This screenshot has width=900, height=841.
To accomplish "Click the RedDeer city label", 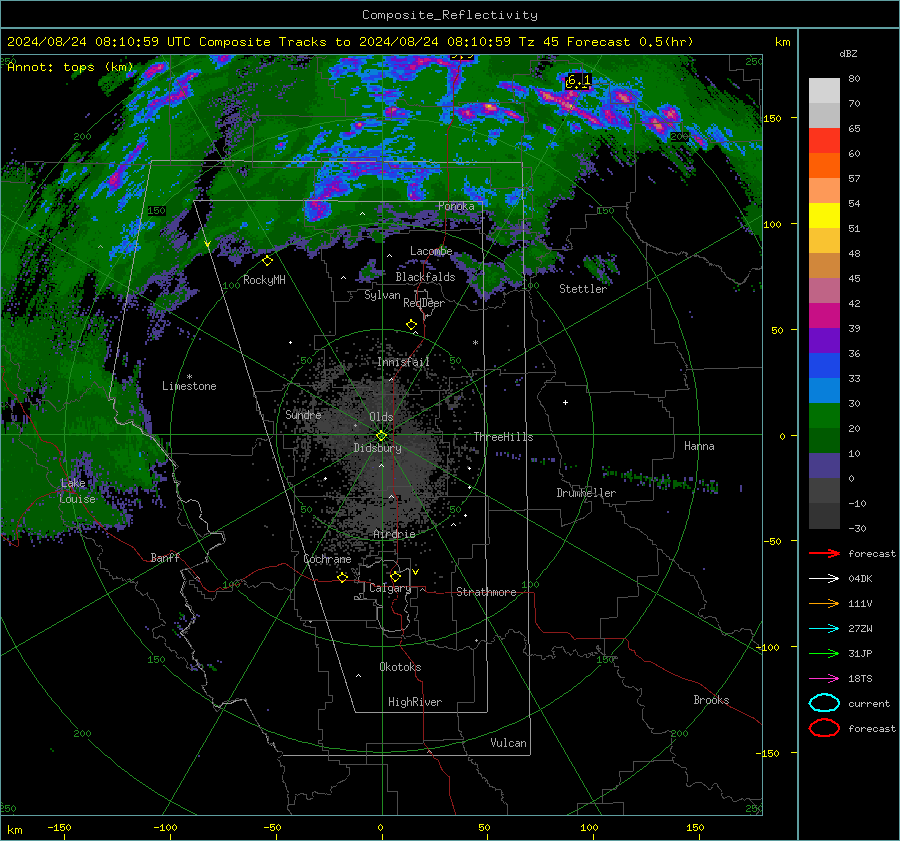I will [424, 303].
